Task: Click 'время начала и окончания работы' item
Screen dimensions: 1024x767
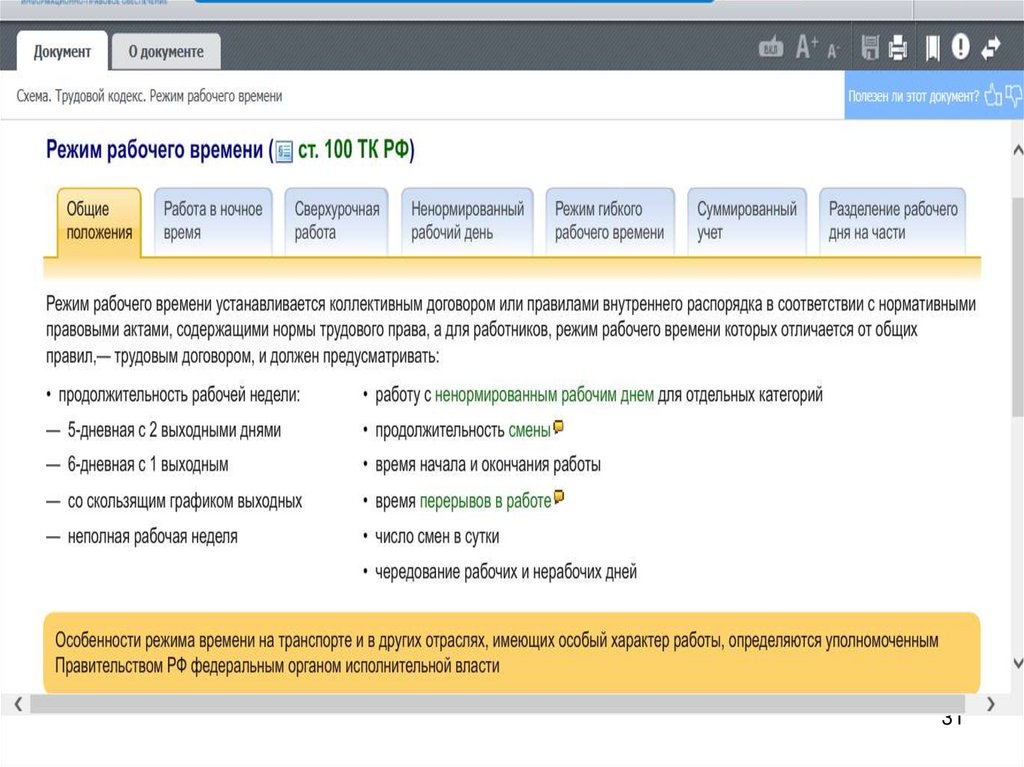Action: [x=488, y=465]
